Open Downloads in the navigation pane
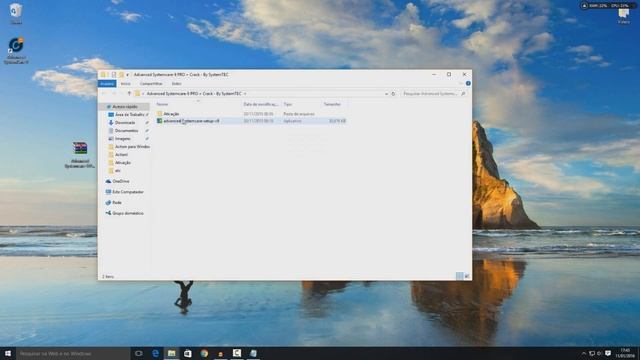This screenshot has width=640, height=360. coord(125,123)
